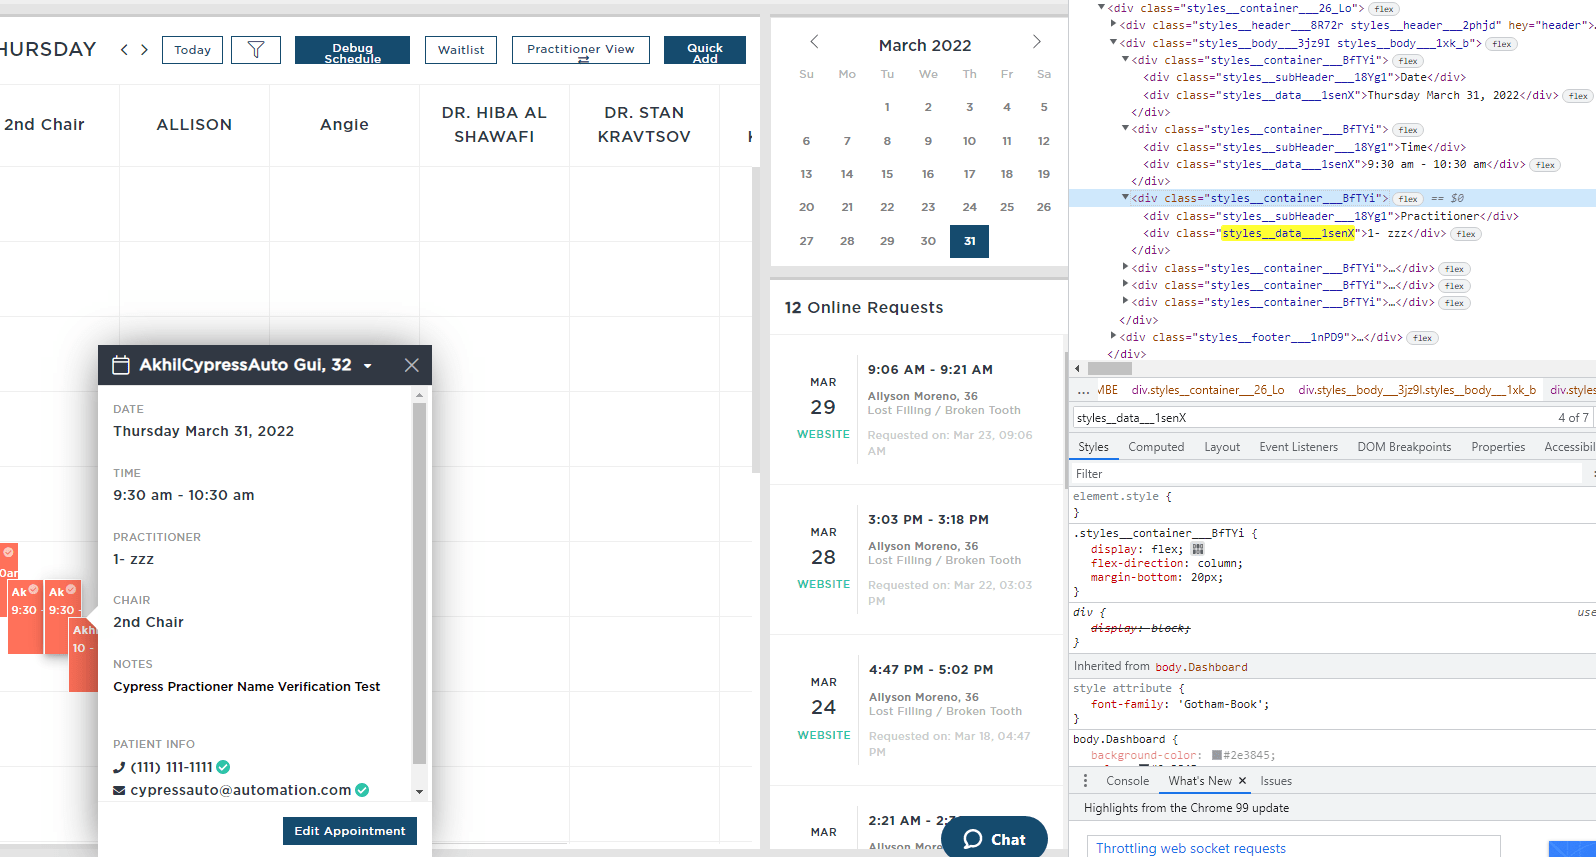Close the What's New drawer tab
The image size is (1596, 857).
coord(1242,781)
